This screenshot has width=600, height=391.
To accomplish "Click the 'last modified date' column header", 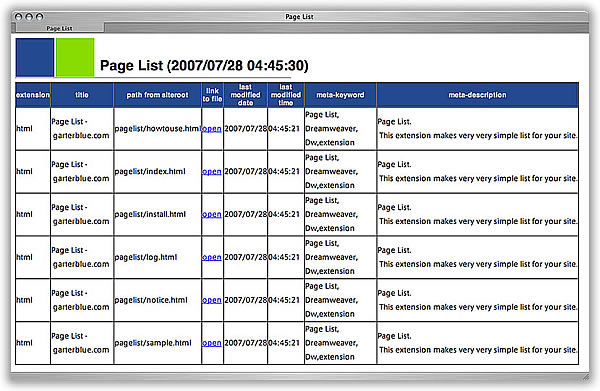I will pyautogui.click(x=245, y=95).
